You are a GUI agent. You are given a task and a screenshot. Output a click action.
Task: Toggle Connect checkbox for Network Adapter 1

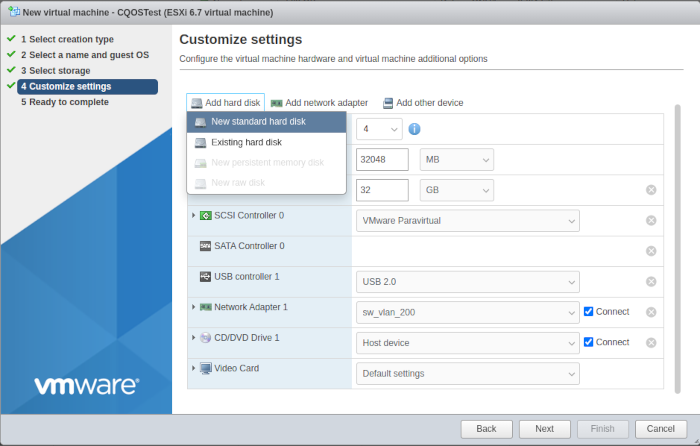pos(588,312)
